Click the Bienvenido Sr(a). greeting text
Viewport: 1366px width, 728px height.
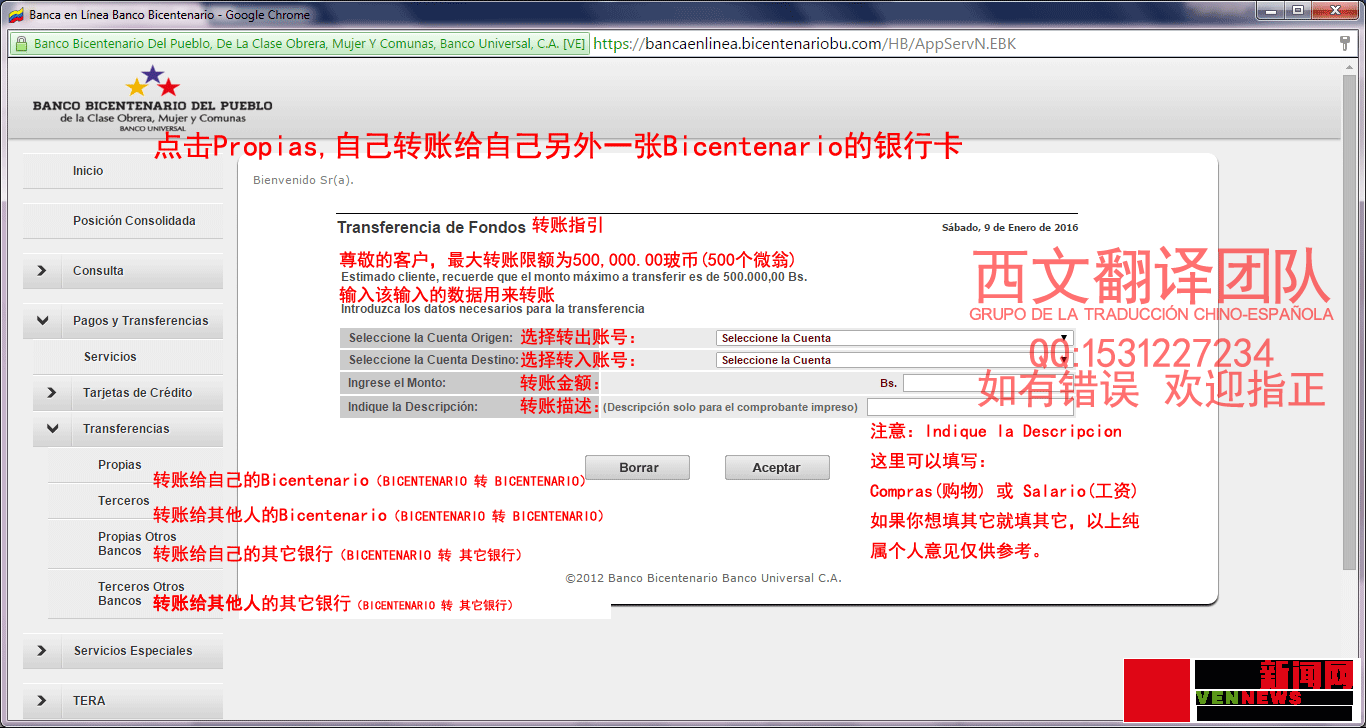pos(303,181)
